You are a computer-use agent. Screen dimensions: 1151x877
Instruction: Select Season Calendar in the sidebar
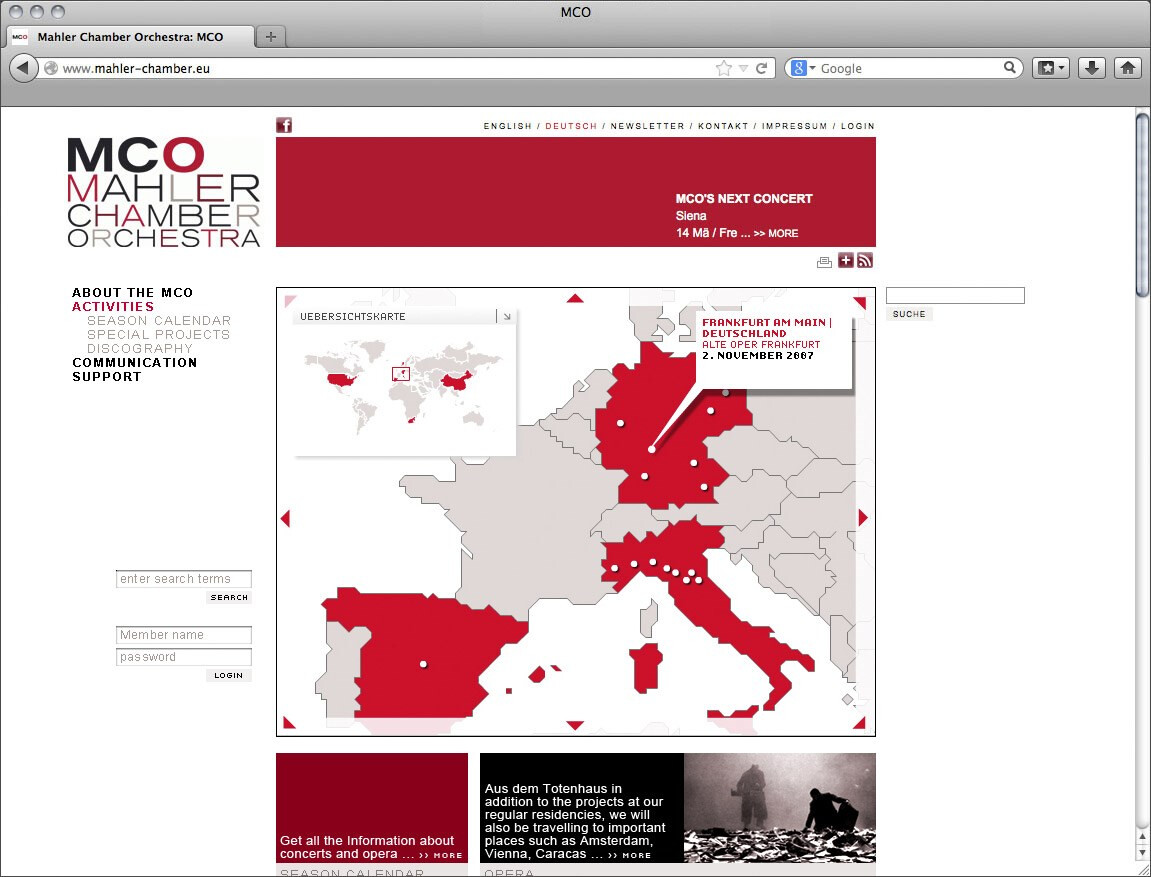[x=159, y=321]
